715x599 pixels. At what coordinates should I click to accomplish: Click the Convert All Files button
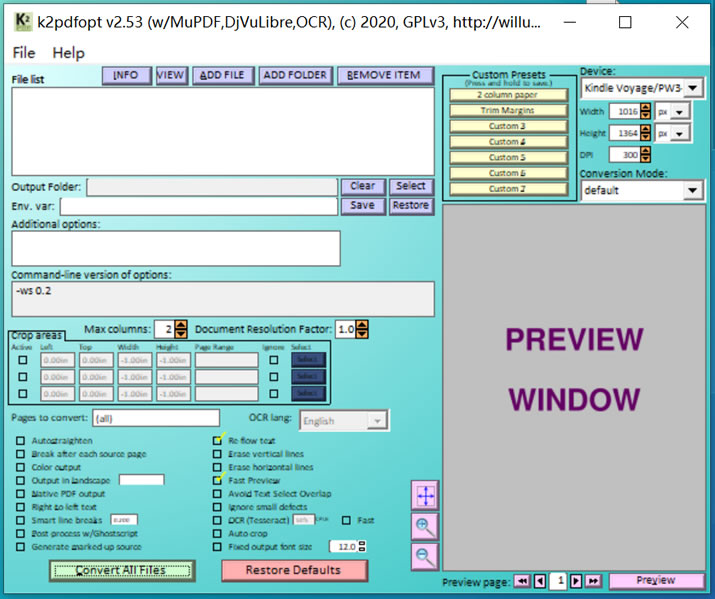pyautogui.click(x=122, y=571)
